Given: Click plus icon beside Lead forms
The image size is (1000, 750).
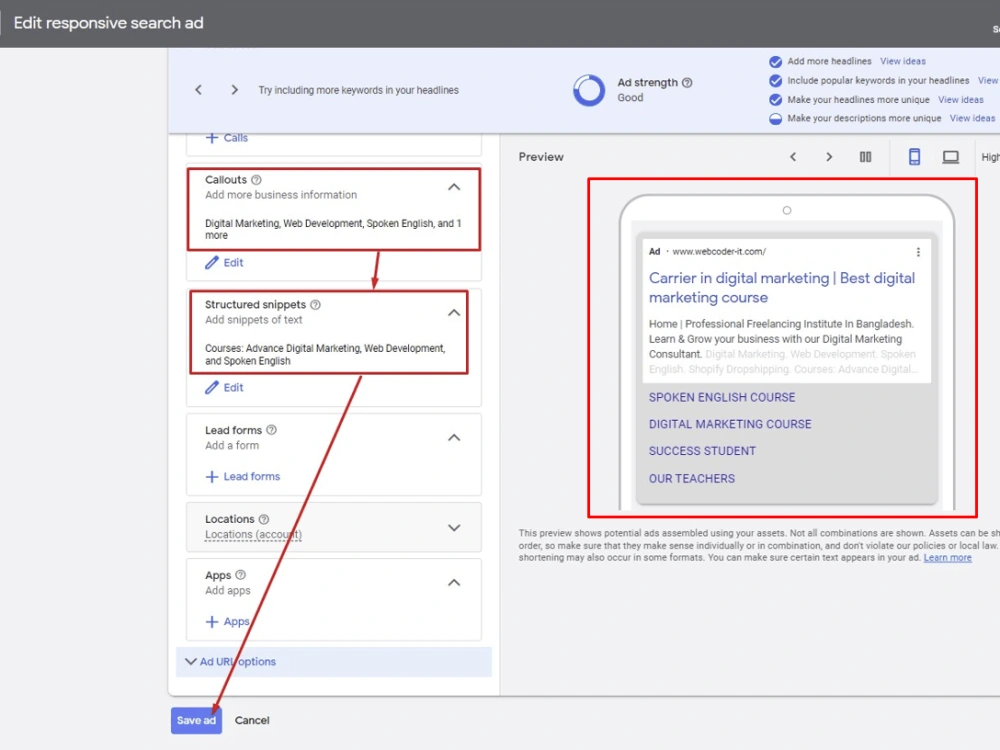Looking at the screenshot, I should point(212,476).
